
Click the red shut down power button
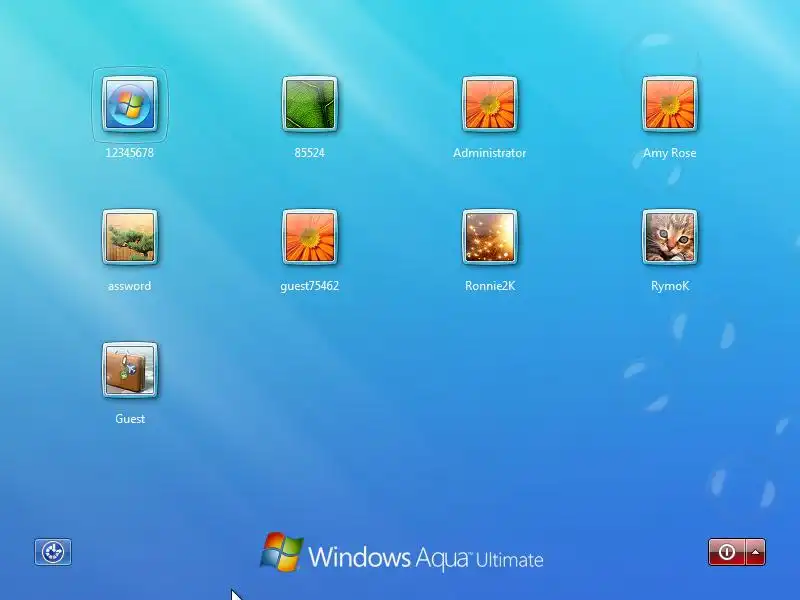pyautogui.click(x=727, y=552)
